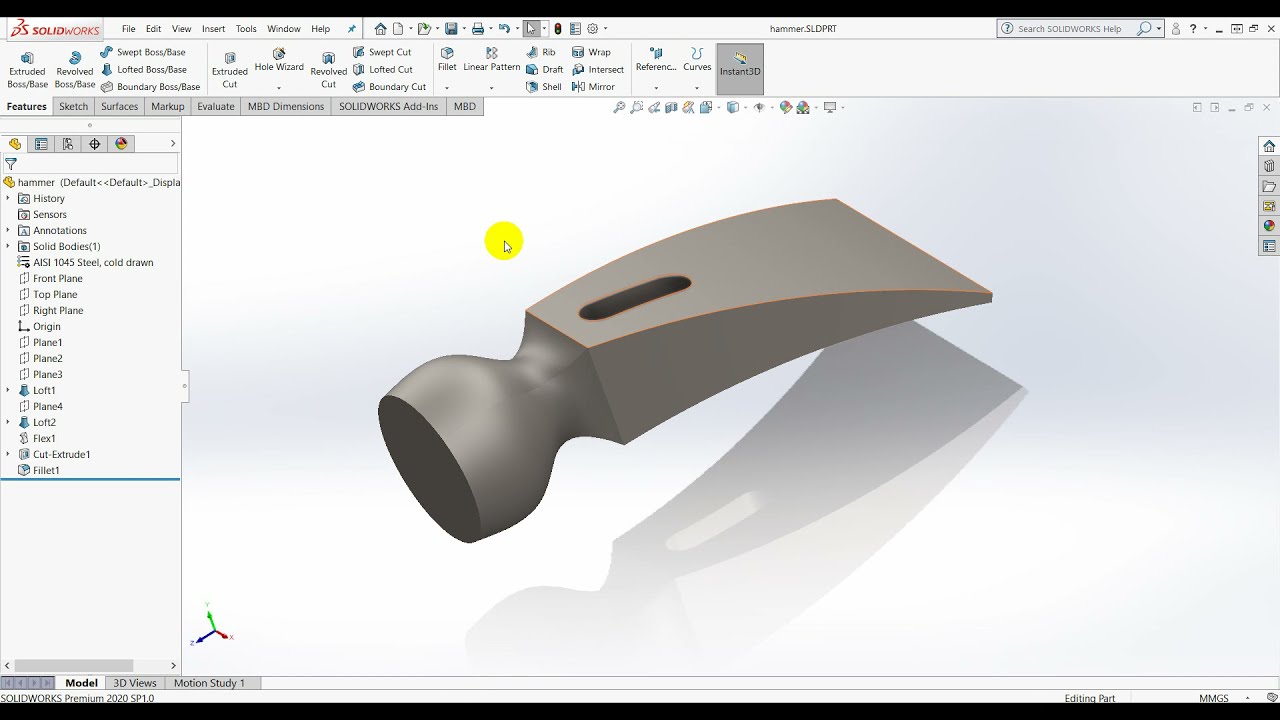Image resolution: width=1280 pixels, height=720 pixels.
Task: Start the Linear Pattern tool
Action: click(x=491, y=60)
